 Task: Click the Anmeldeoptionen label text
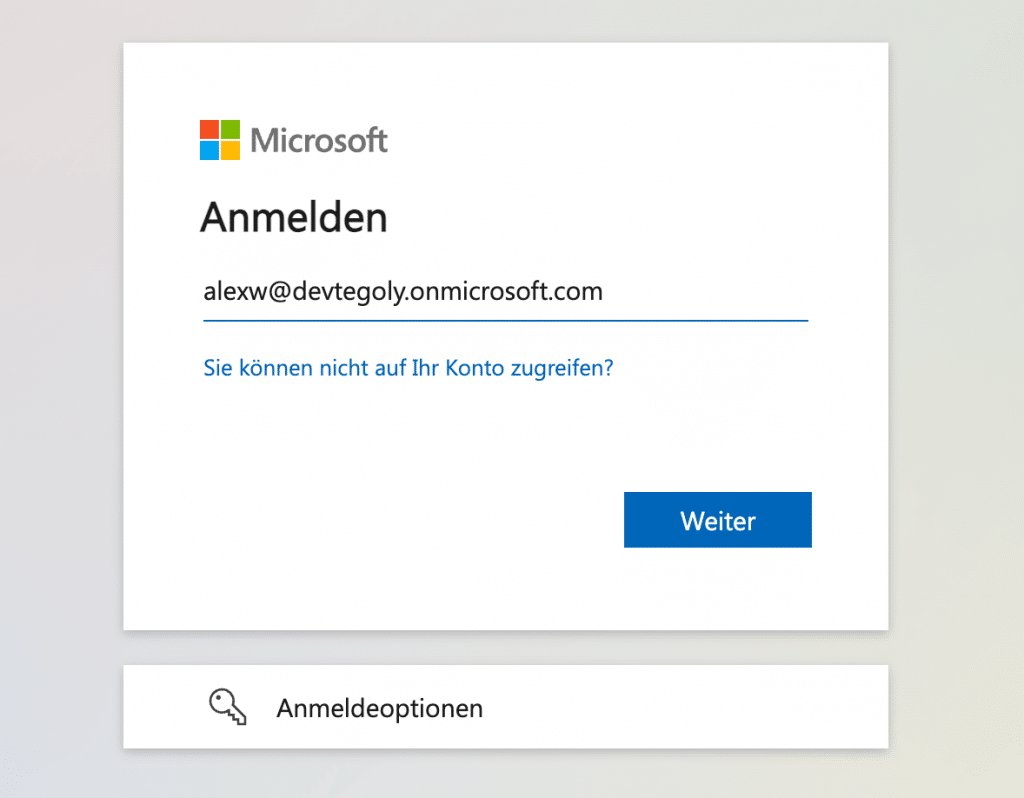379,709
